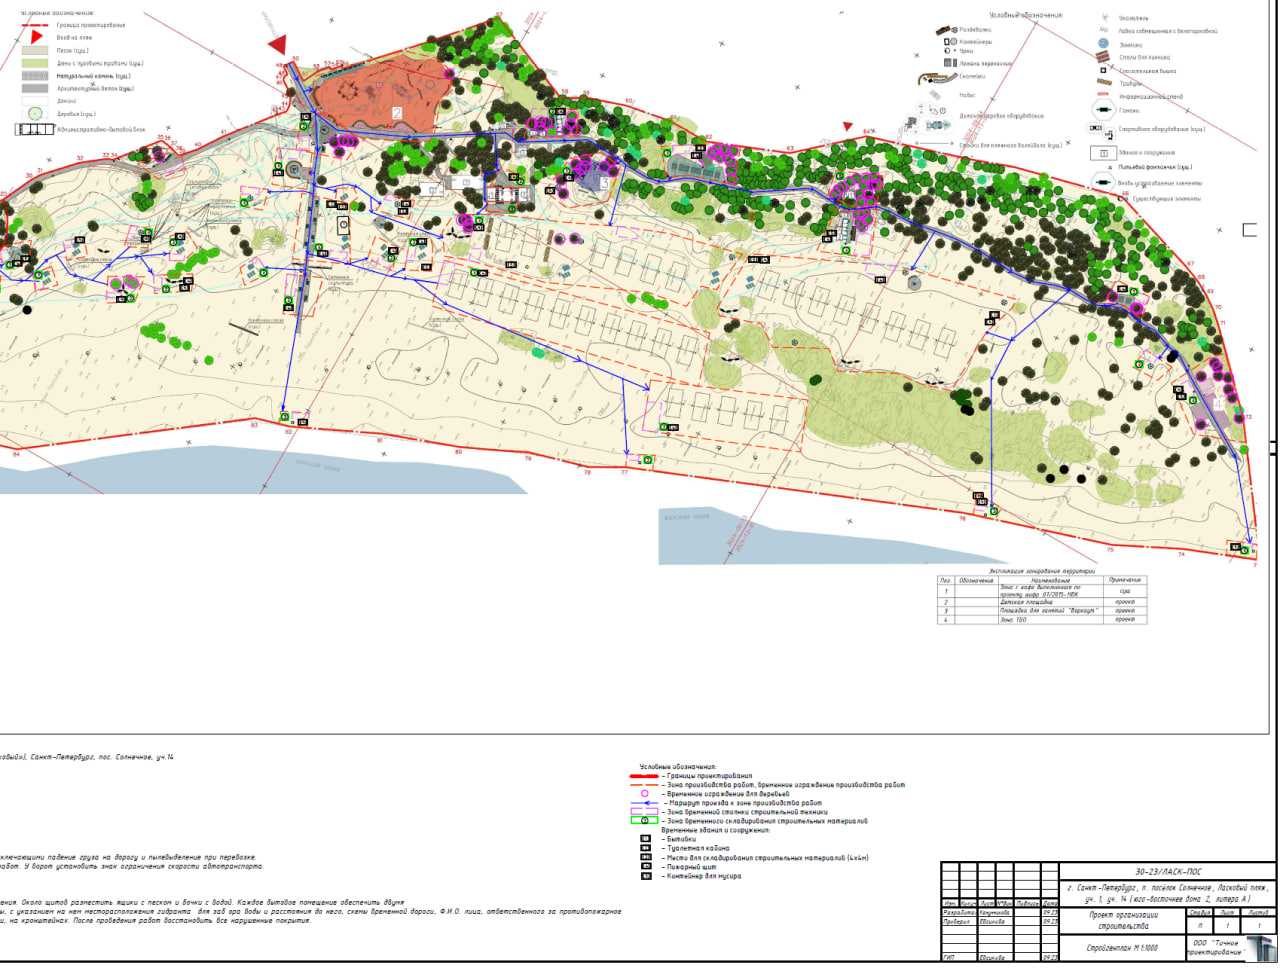
Task: Select the gray natural stone legend swatch
Action: click(x=35, y=76)
